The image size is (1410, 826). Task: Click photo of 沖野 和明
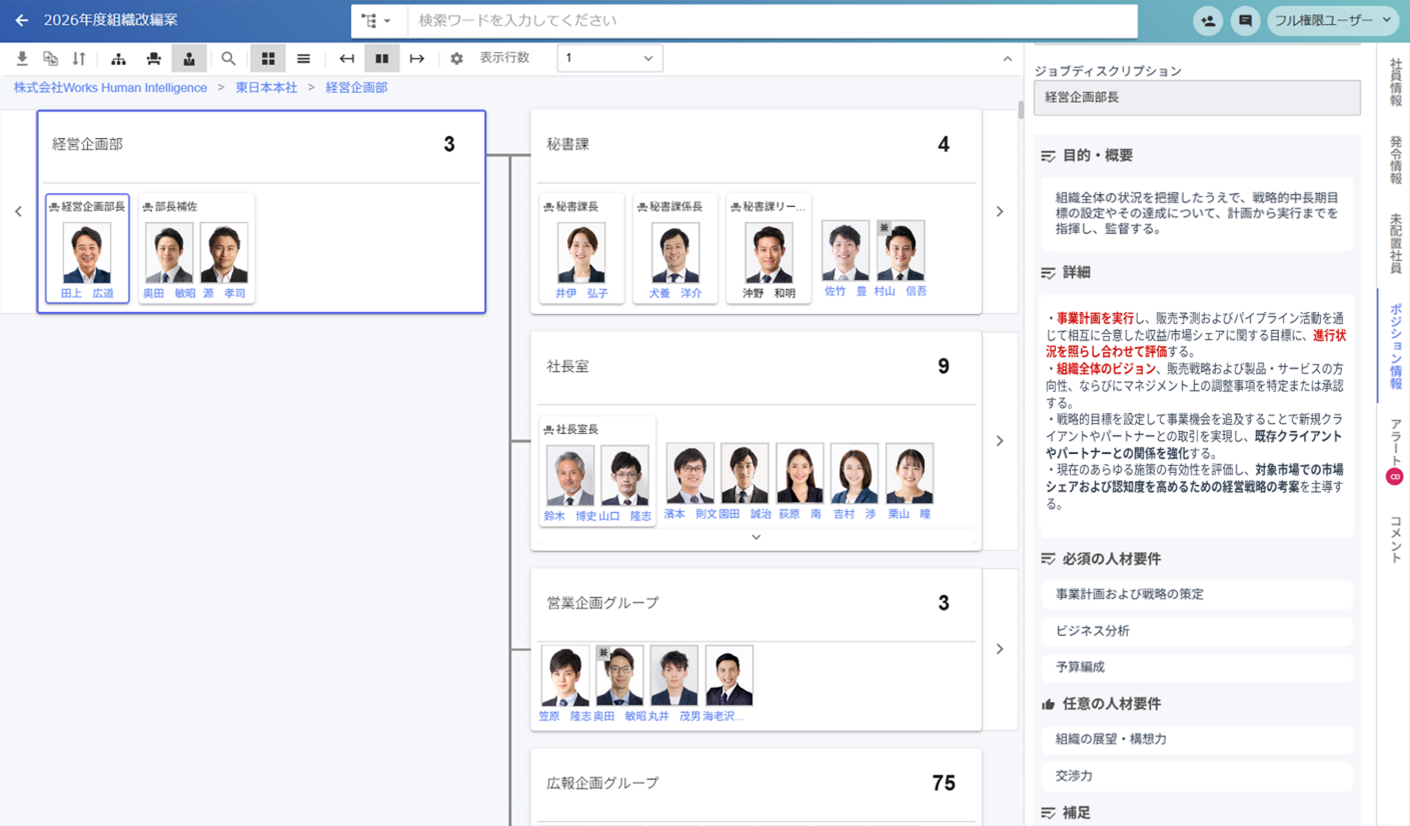click(769, 253)
